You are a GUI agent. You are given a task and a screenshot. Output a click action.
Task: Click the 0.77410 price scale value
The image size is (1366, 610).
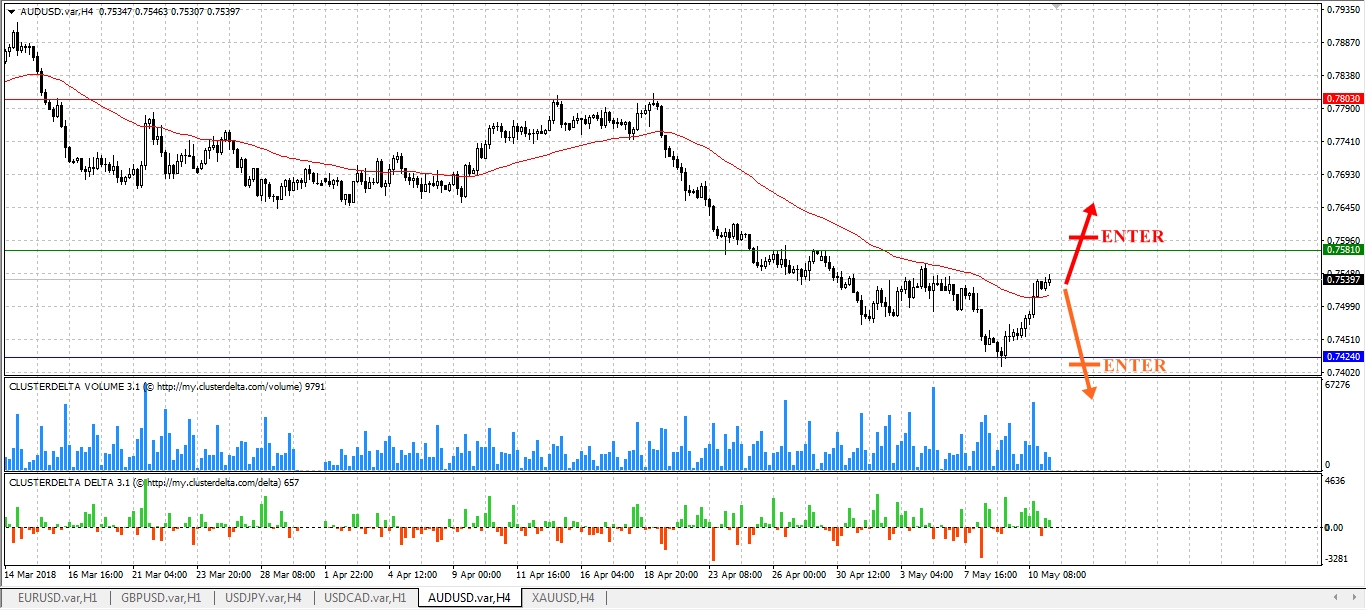coord(1343,142)
